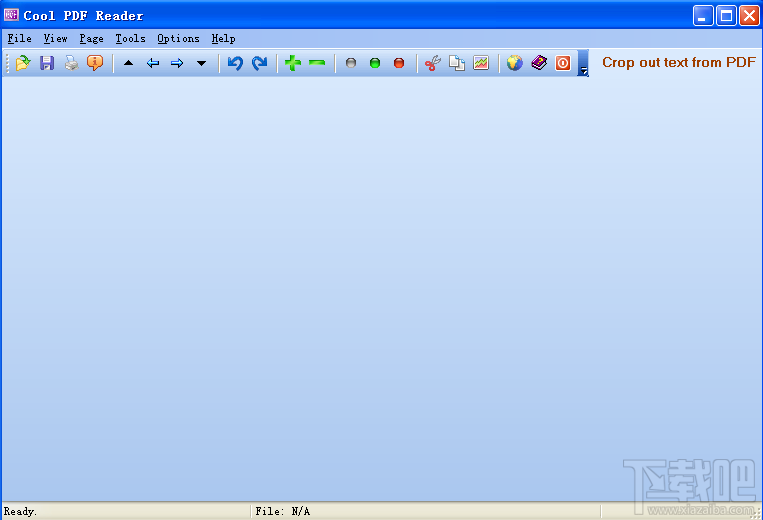This screenshot has width=763, height=520.
Task: Open the File menu
Action: [19, 38]
